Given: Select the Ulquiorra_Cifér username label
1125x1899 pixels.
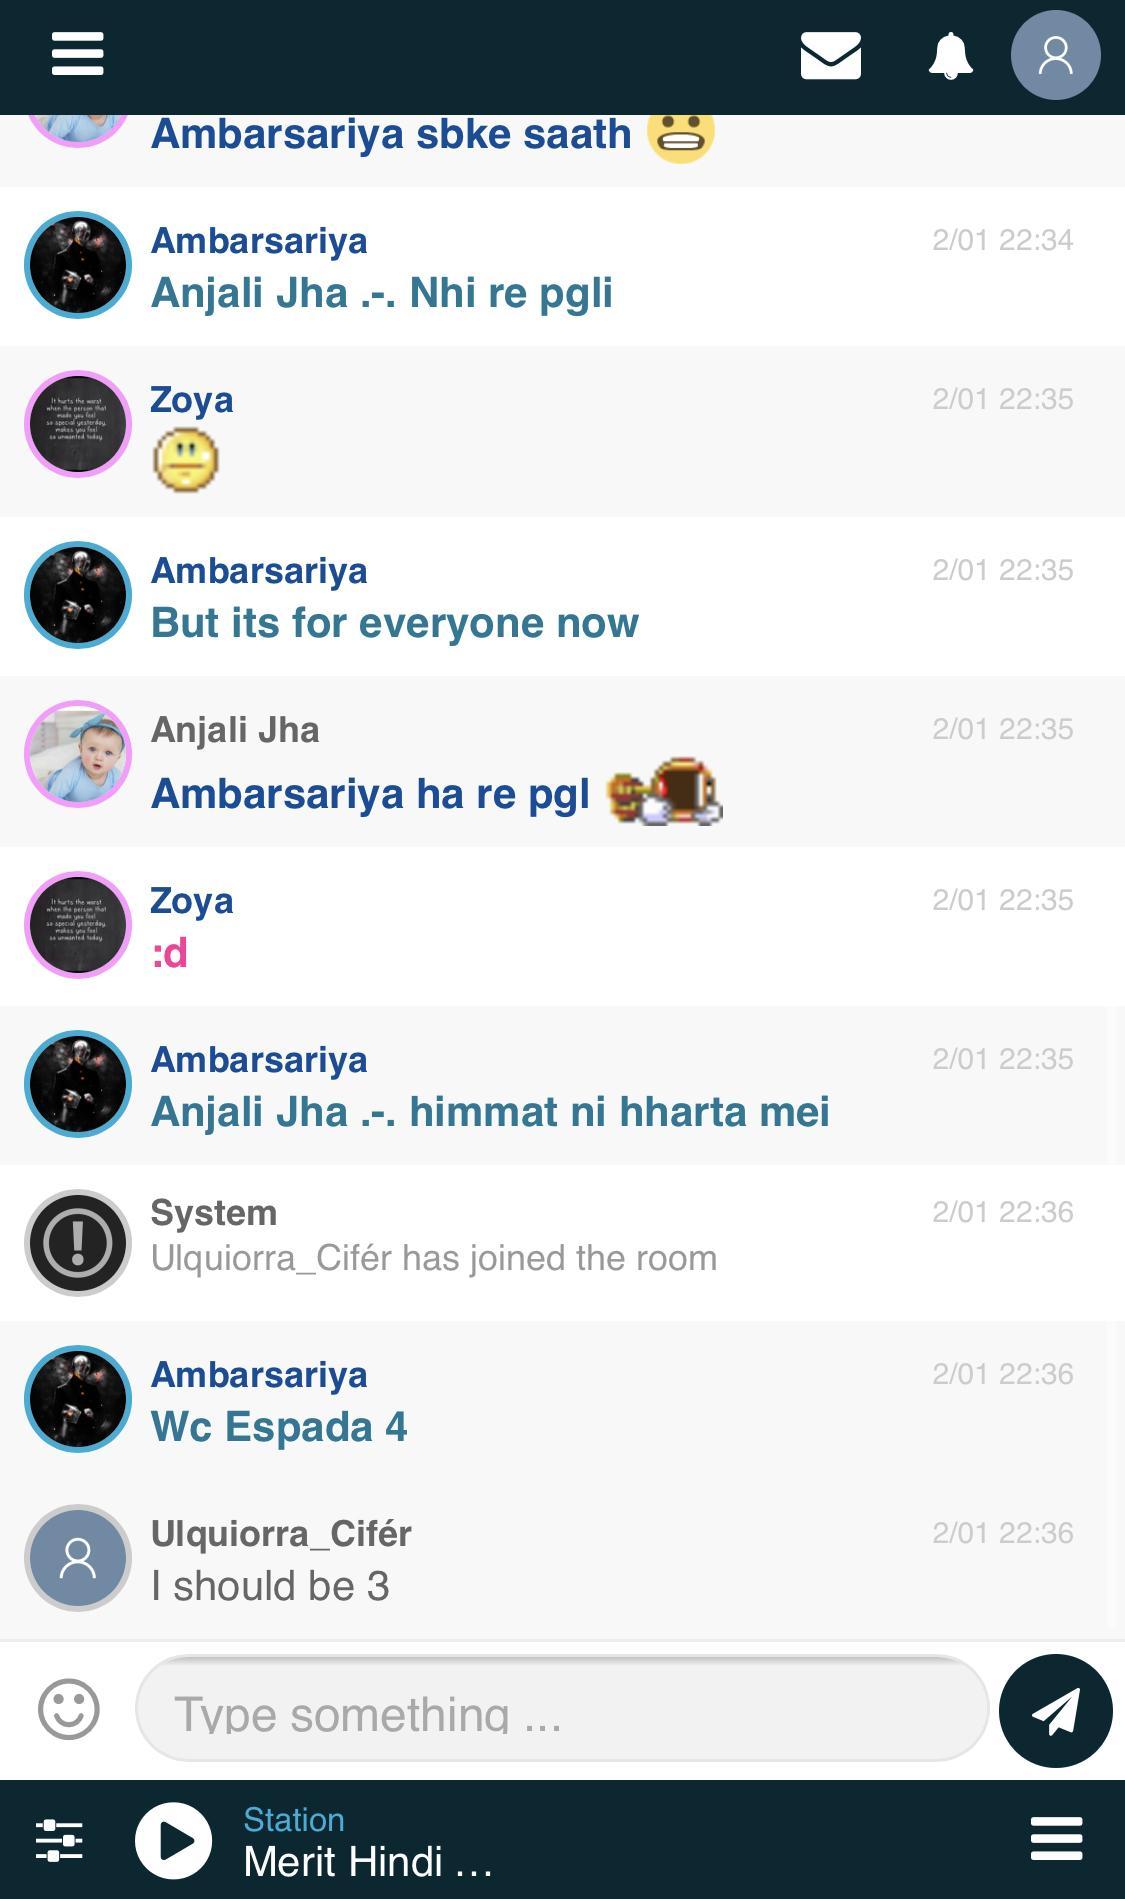Looking at the screenshot, I should pyautogui.click(x=281, y=1533).
